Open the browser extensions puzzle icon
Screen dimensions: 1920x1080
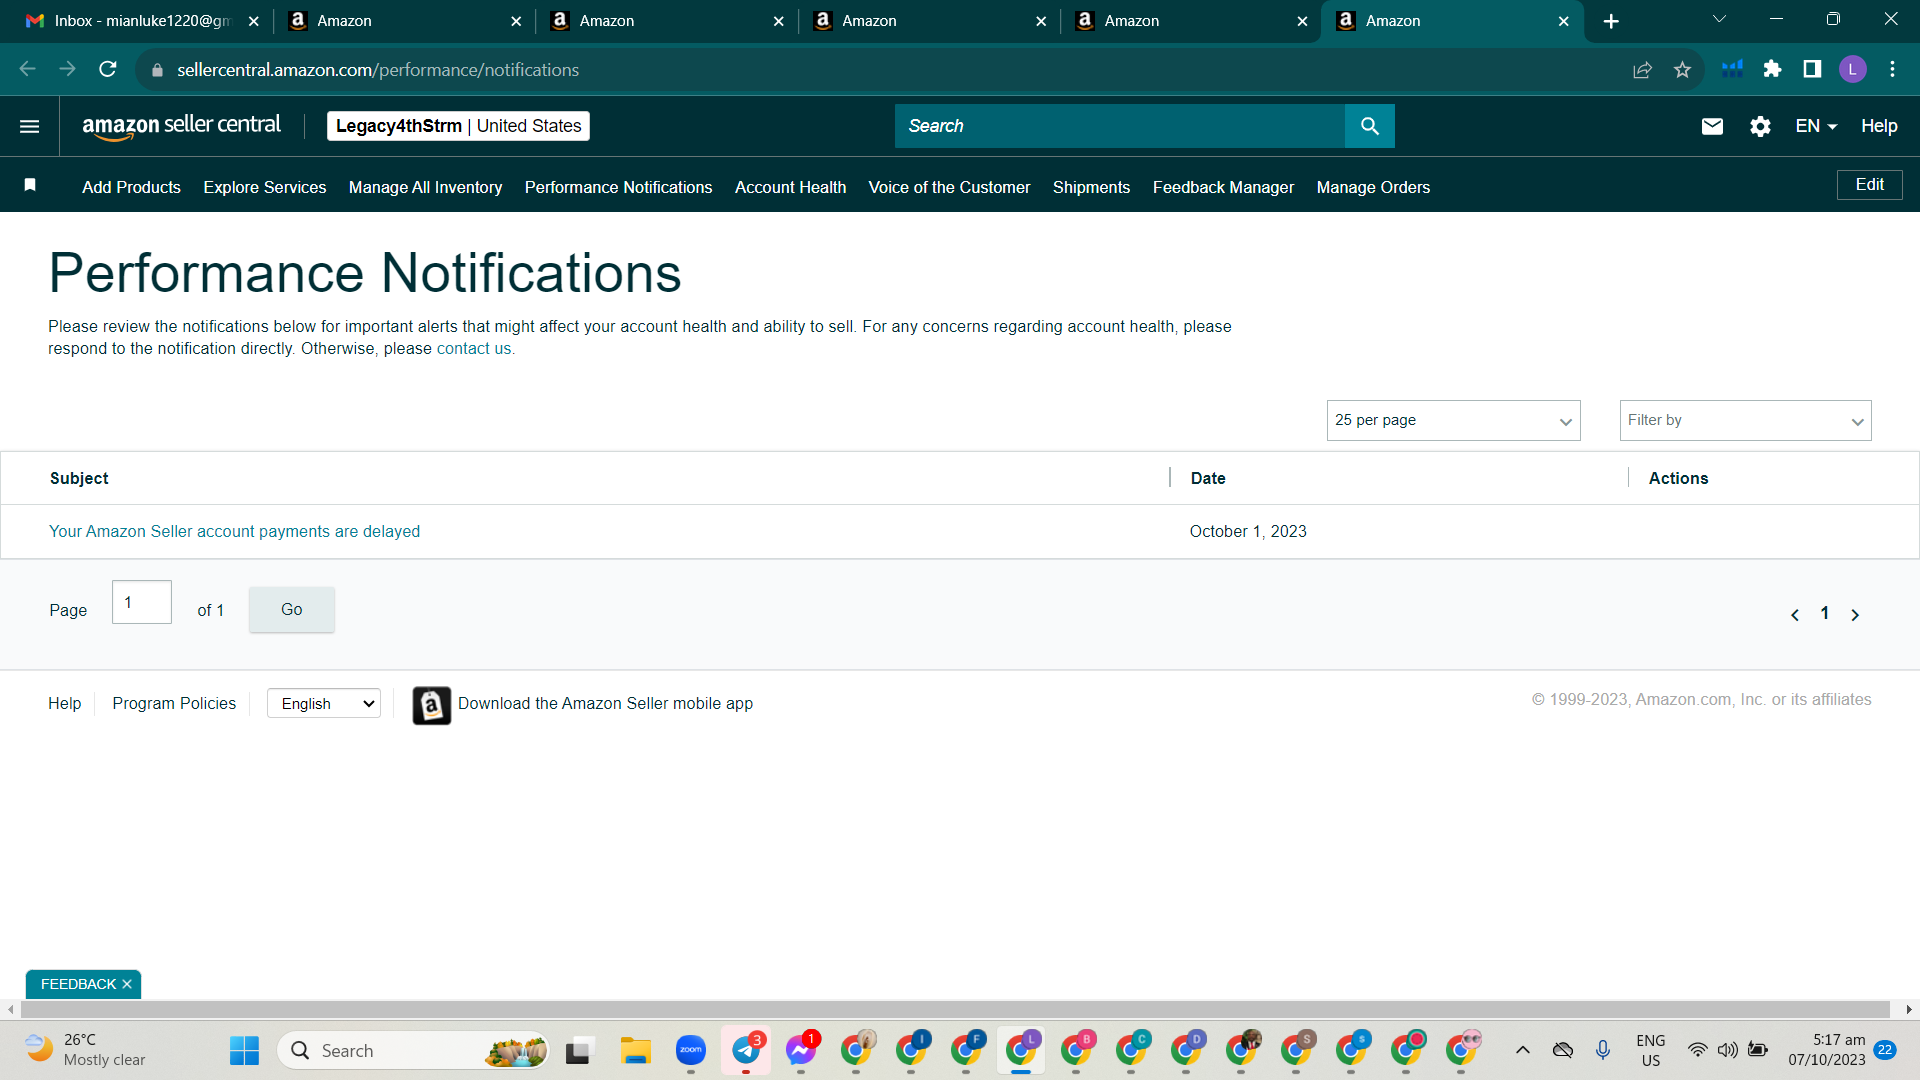pyautogui.click(x=1772, y=69)
